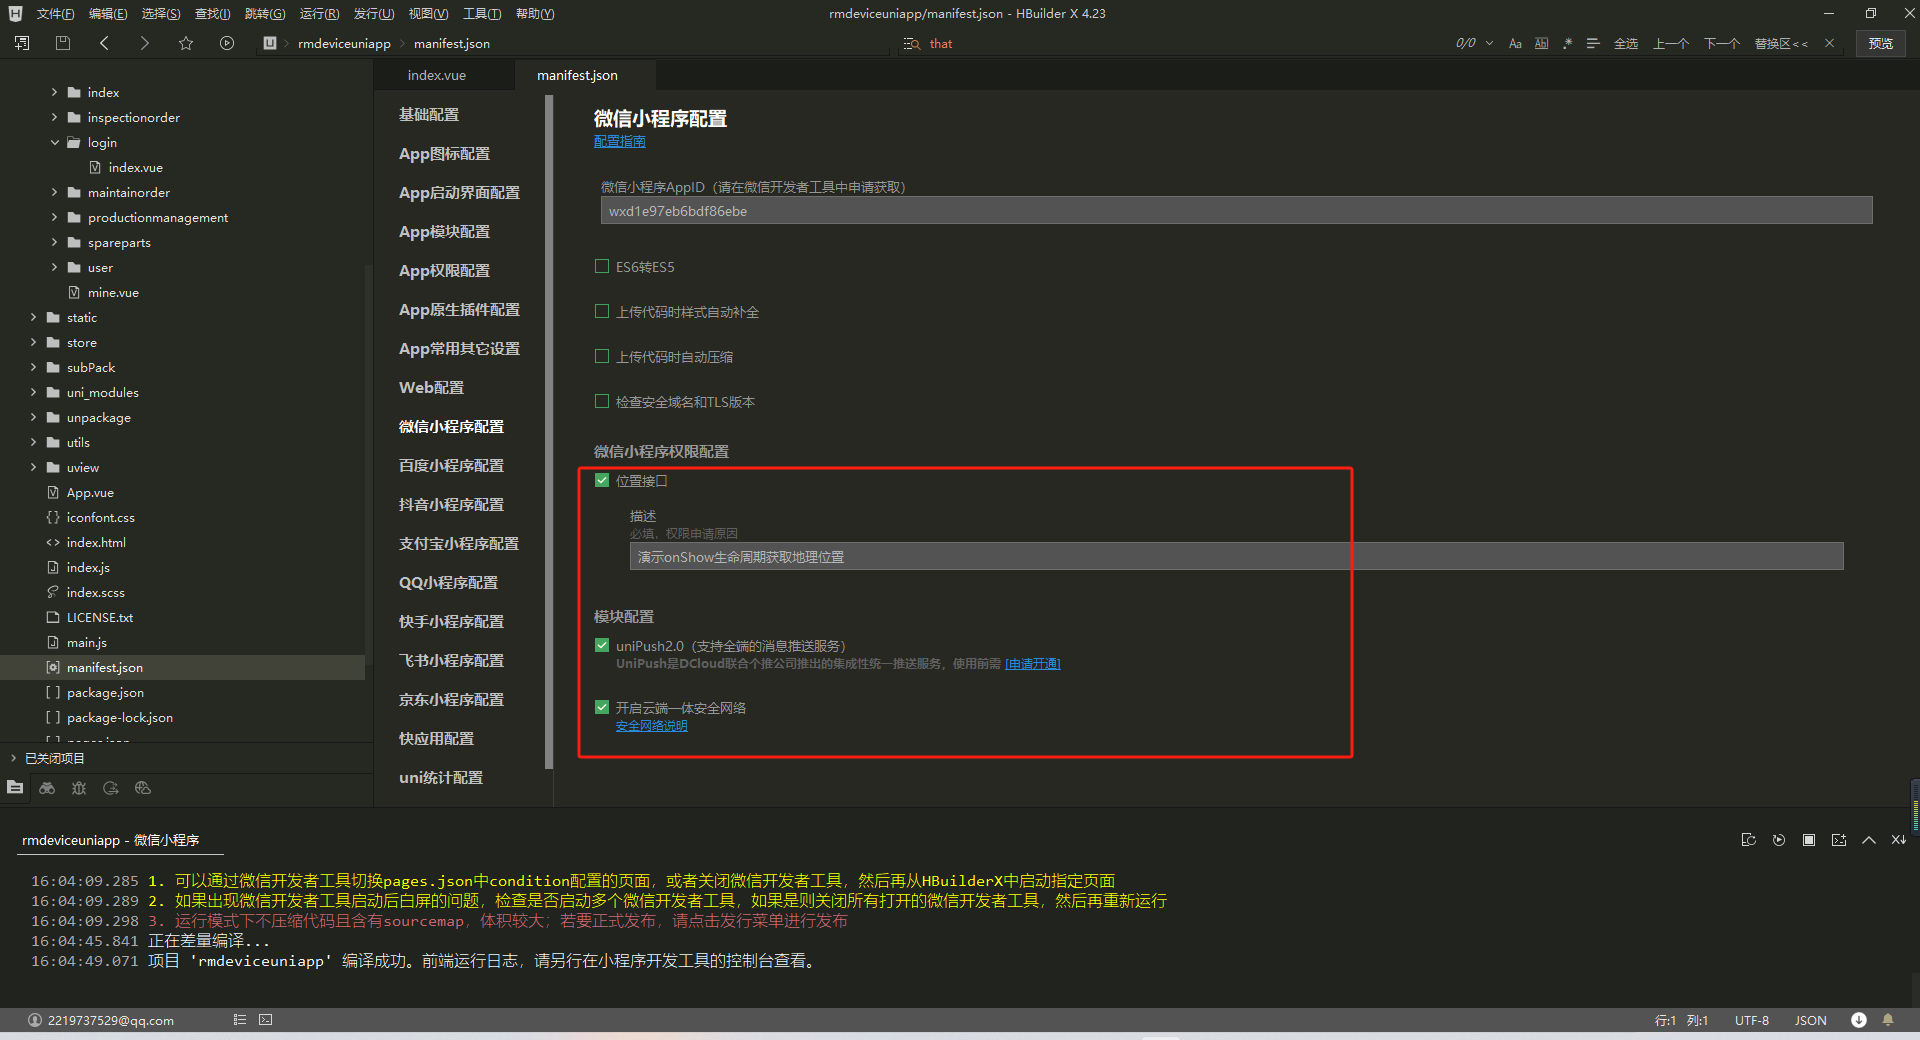Click the bookmark star icon
Screen dimensions: 1920x1040
click(x=186, y=43)
